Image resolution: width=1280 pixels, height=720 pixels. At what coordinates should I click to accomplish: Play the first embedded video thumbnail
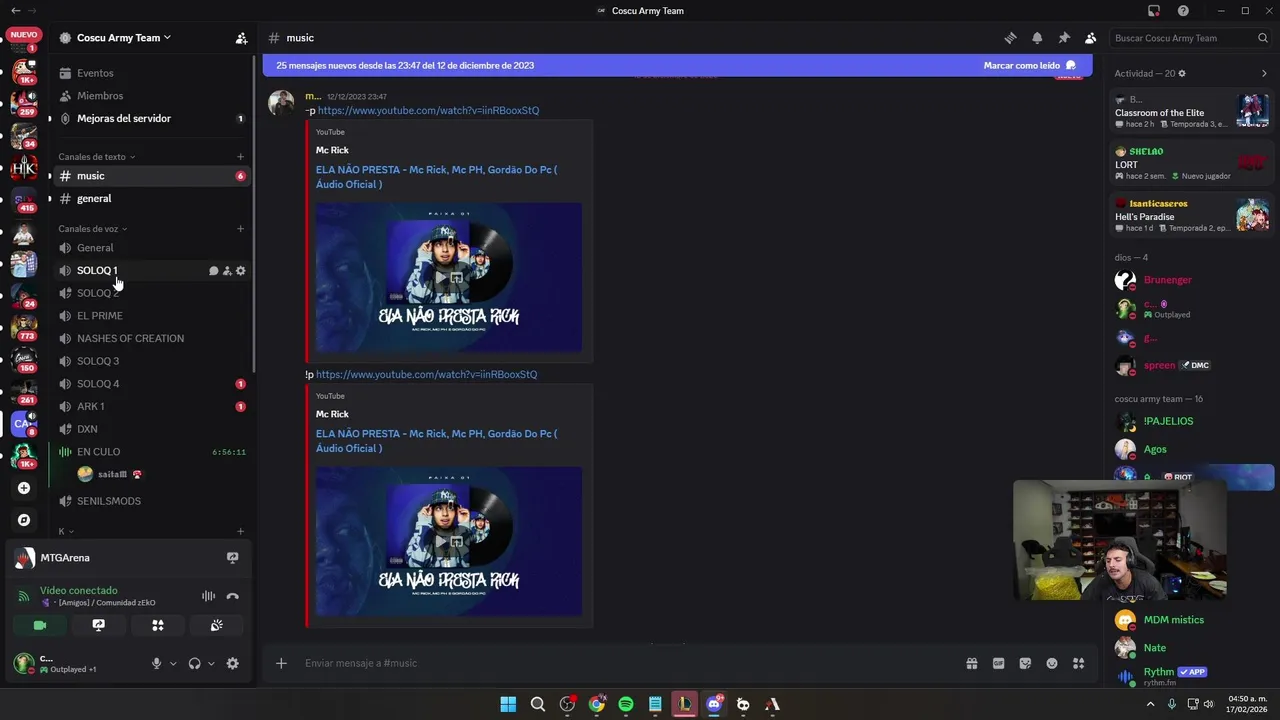coord(449,277)
